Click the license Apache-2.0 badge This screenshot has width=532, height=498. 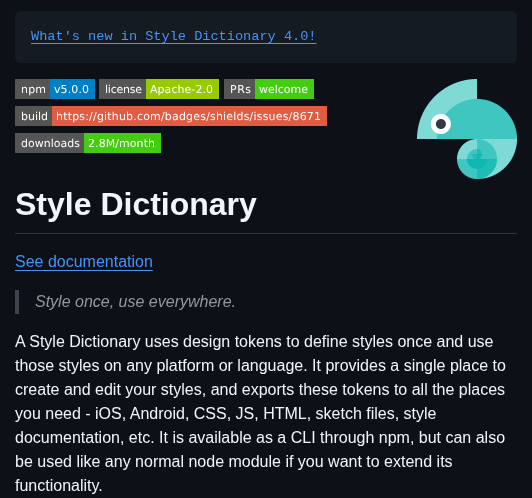coord(159,89)
